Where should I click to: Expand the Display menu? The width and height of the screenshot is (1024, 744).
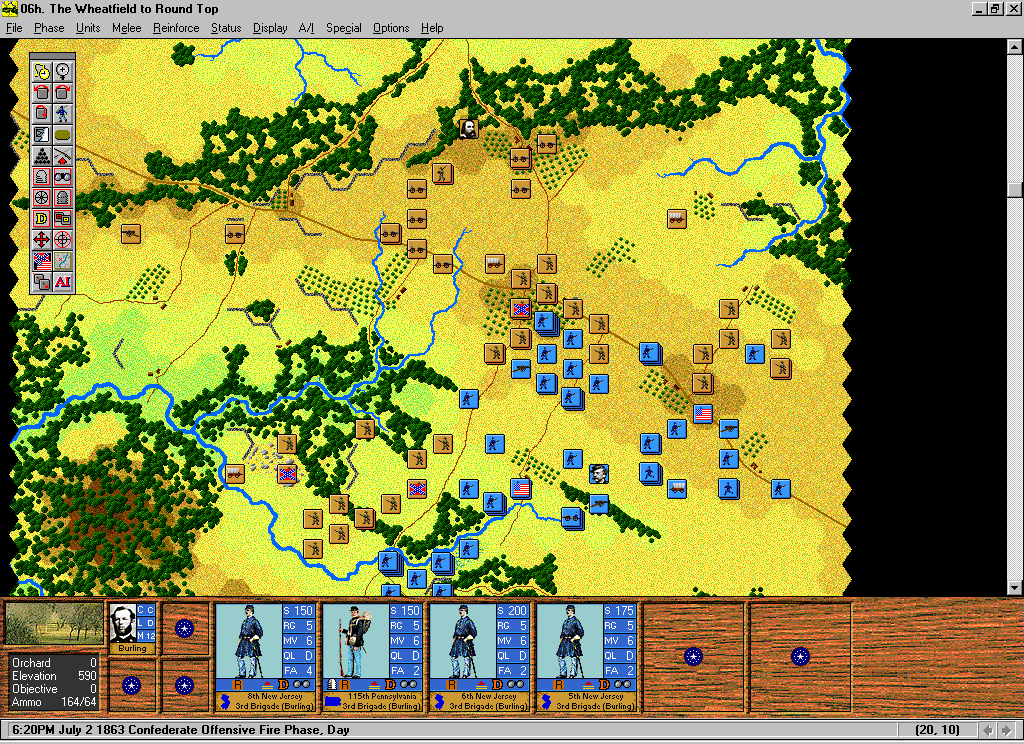click(270, 28)
